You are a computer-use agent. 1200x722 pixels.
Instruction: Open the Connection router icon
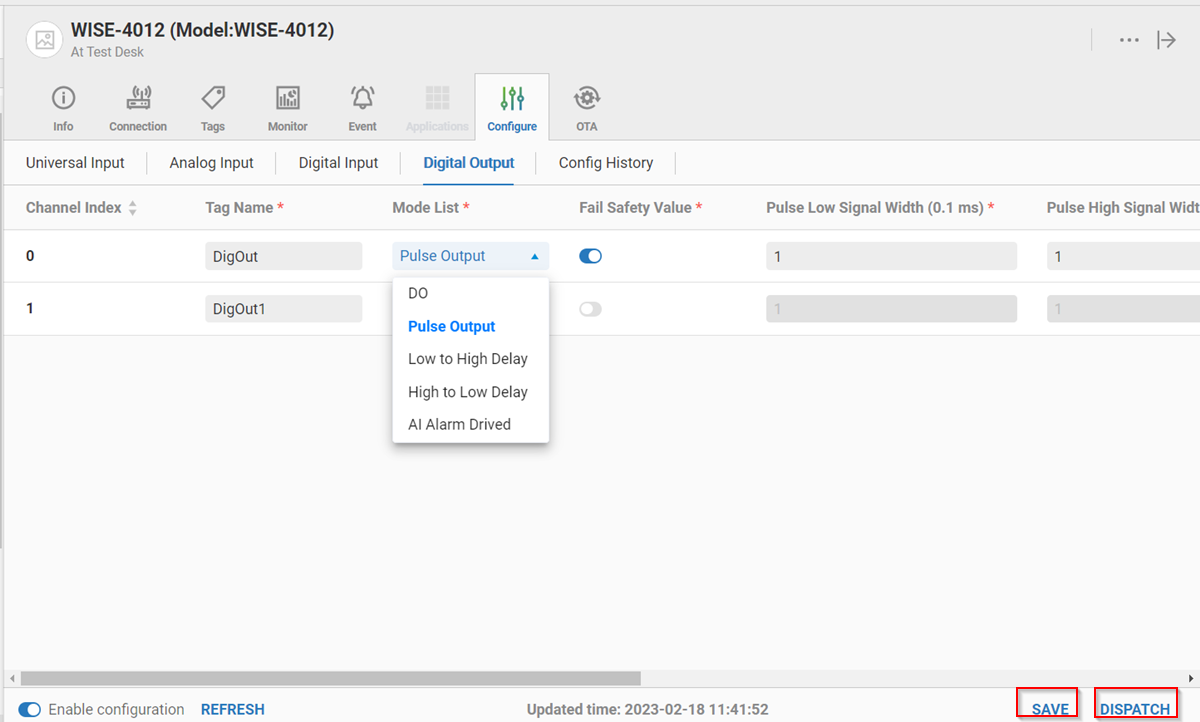pyautogui.click(x=138, y=98)
